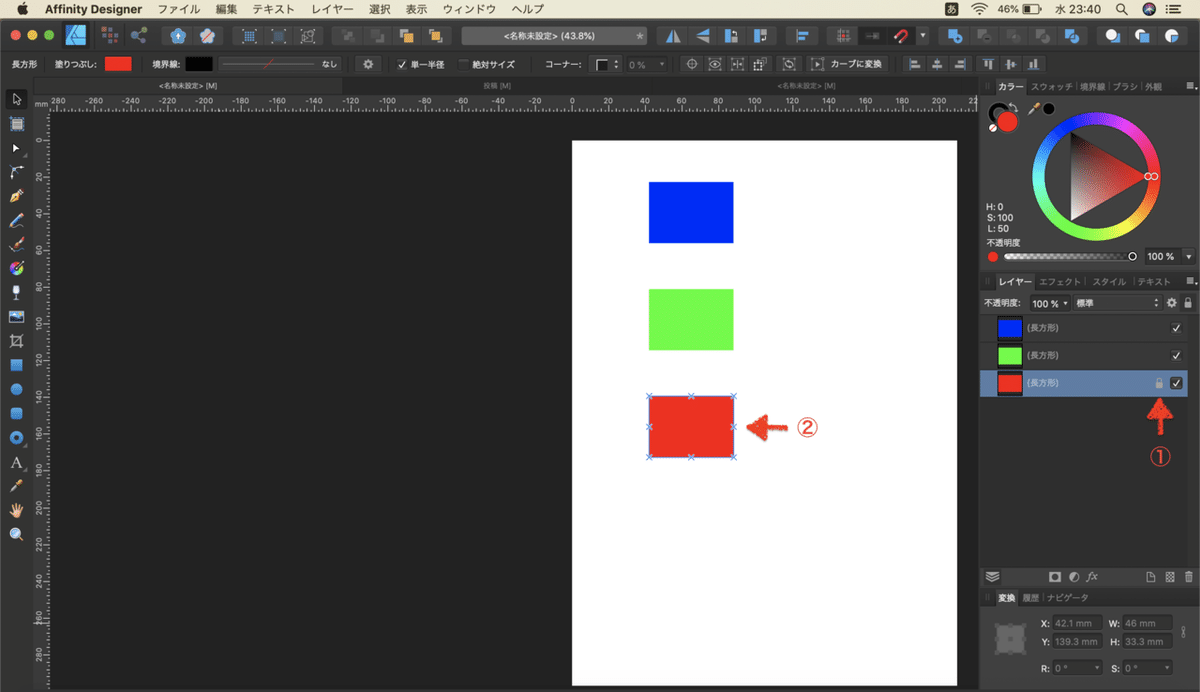Unlock the red rectangle layer lock icon
Image resolution: width=1200 pixels, height=692 pixels.
point(1159,383)
